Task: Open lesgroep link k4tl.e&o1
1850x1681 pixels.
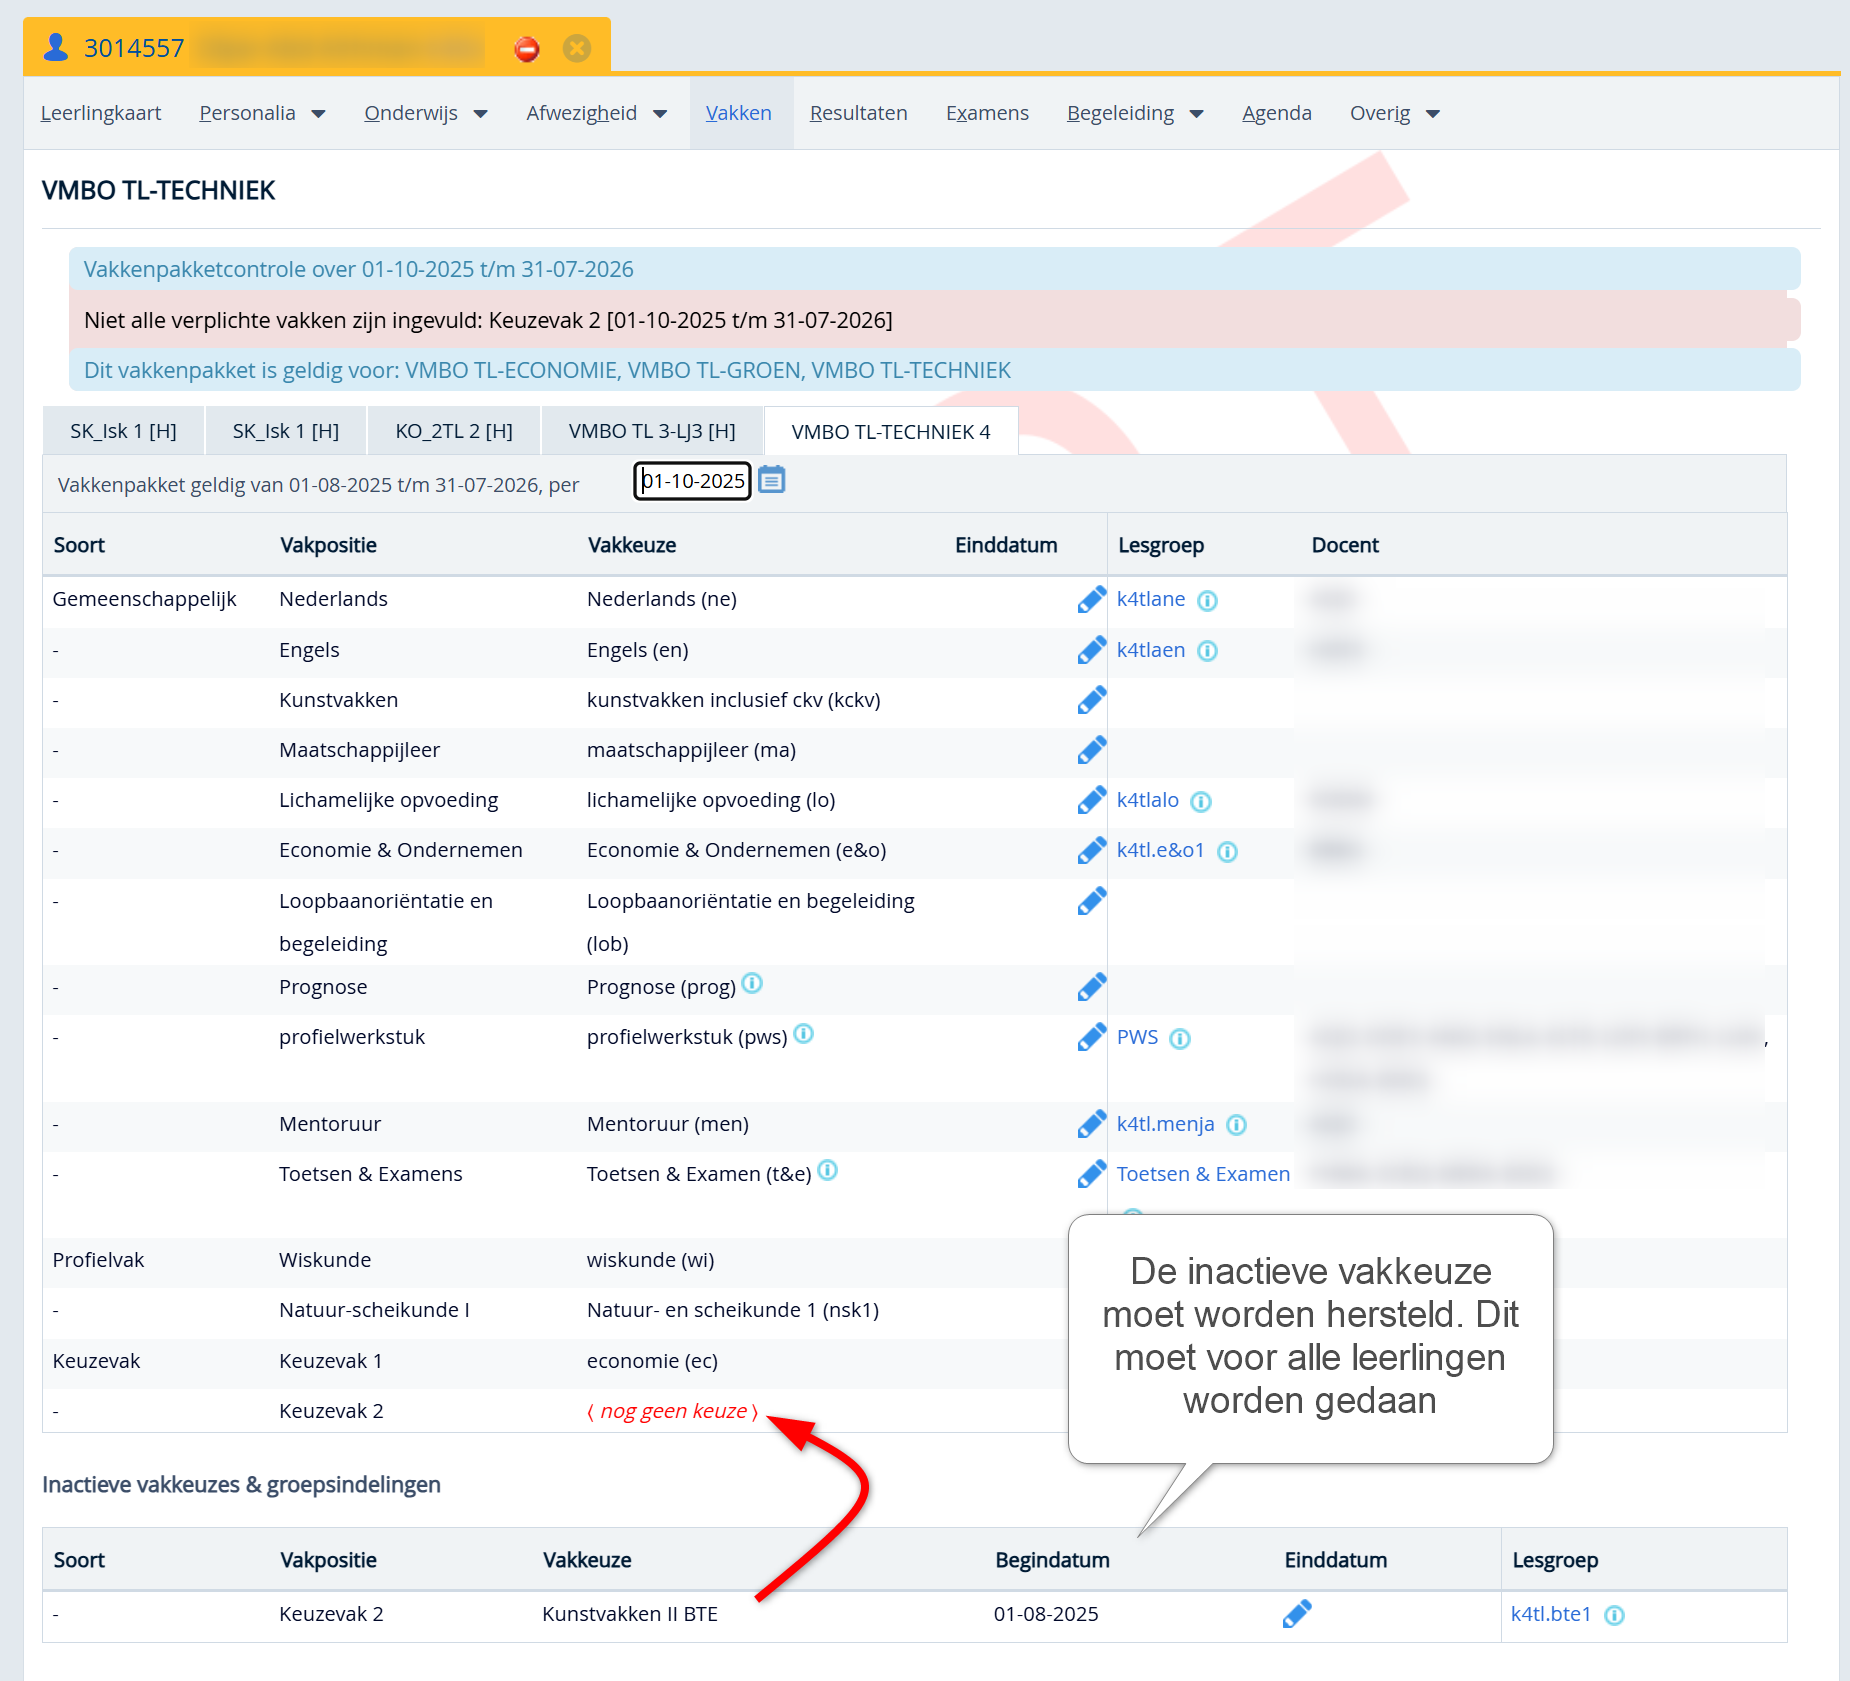Action: coord(1160,851)
